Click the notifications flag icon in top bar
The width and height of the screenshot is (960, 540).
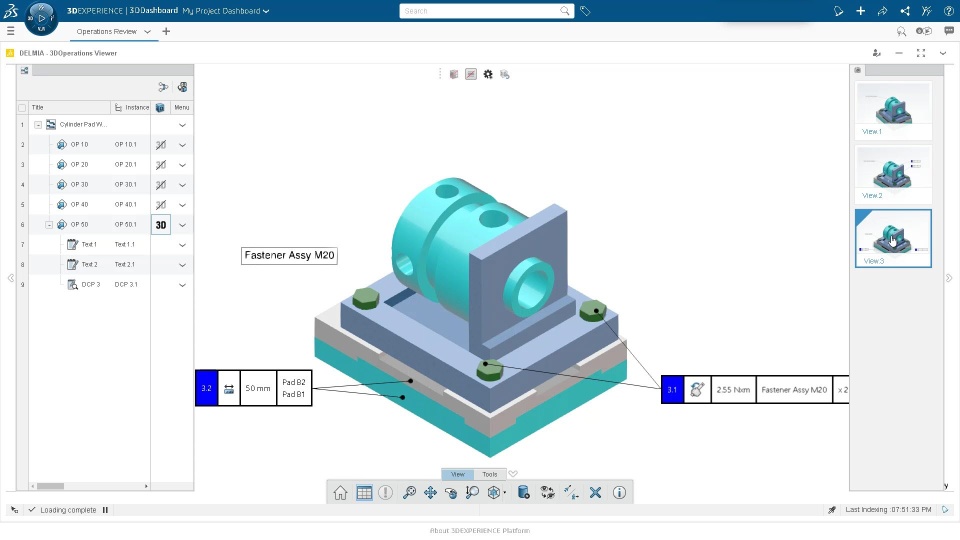tap(839, 11)
